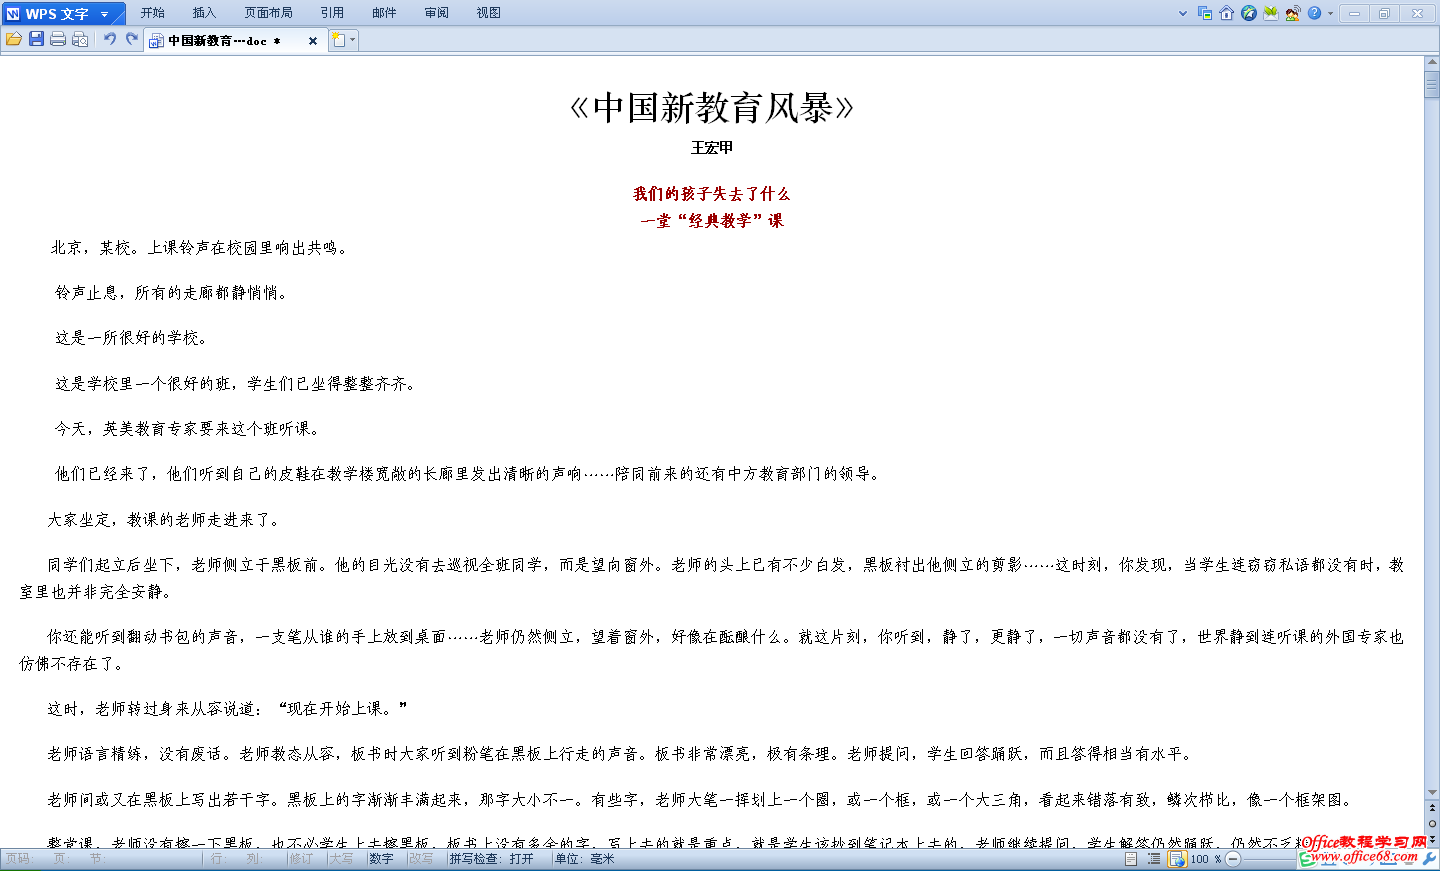The height and width of the screenshot is (871, 1440).
Task: Click the 单位: 毫米 unit setting
Action: pos(585,859)
